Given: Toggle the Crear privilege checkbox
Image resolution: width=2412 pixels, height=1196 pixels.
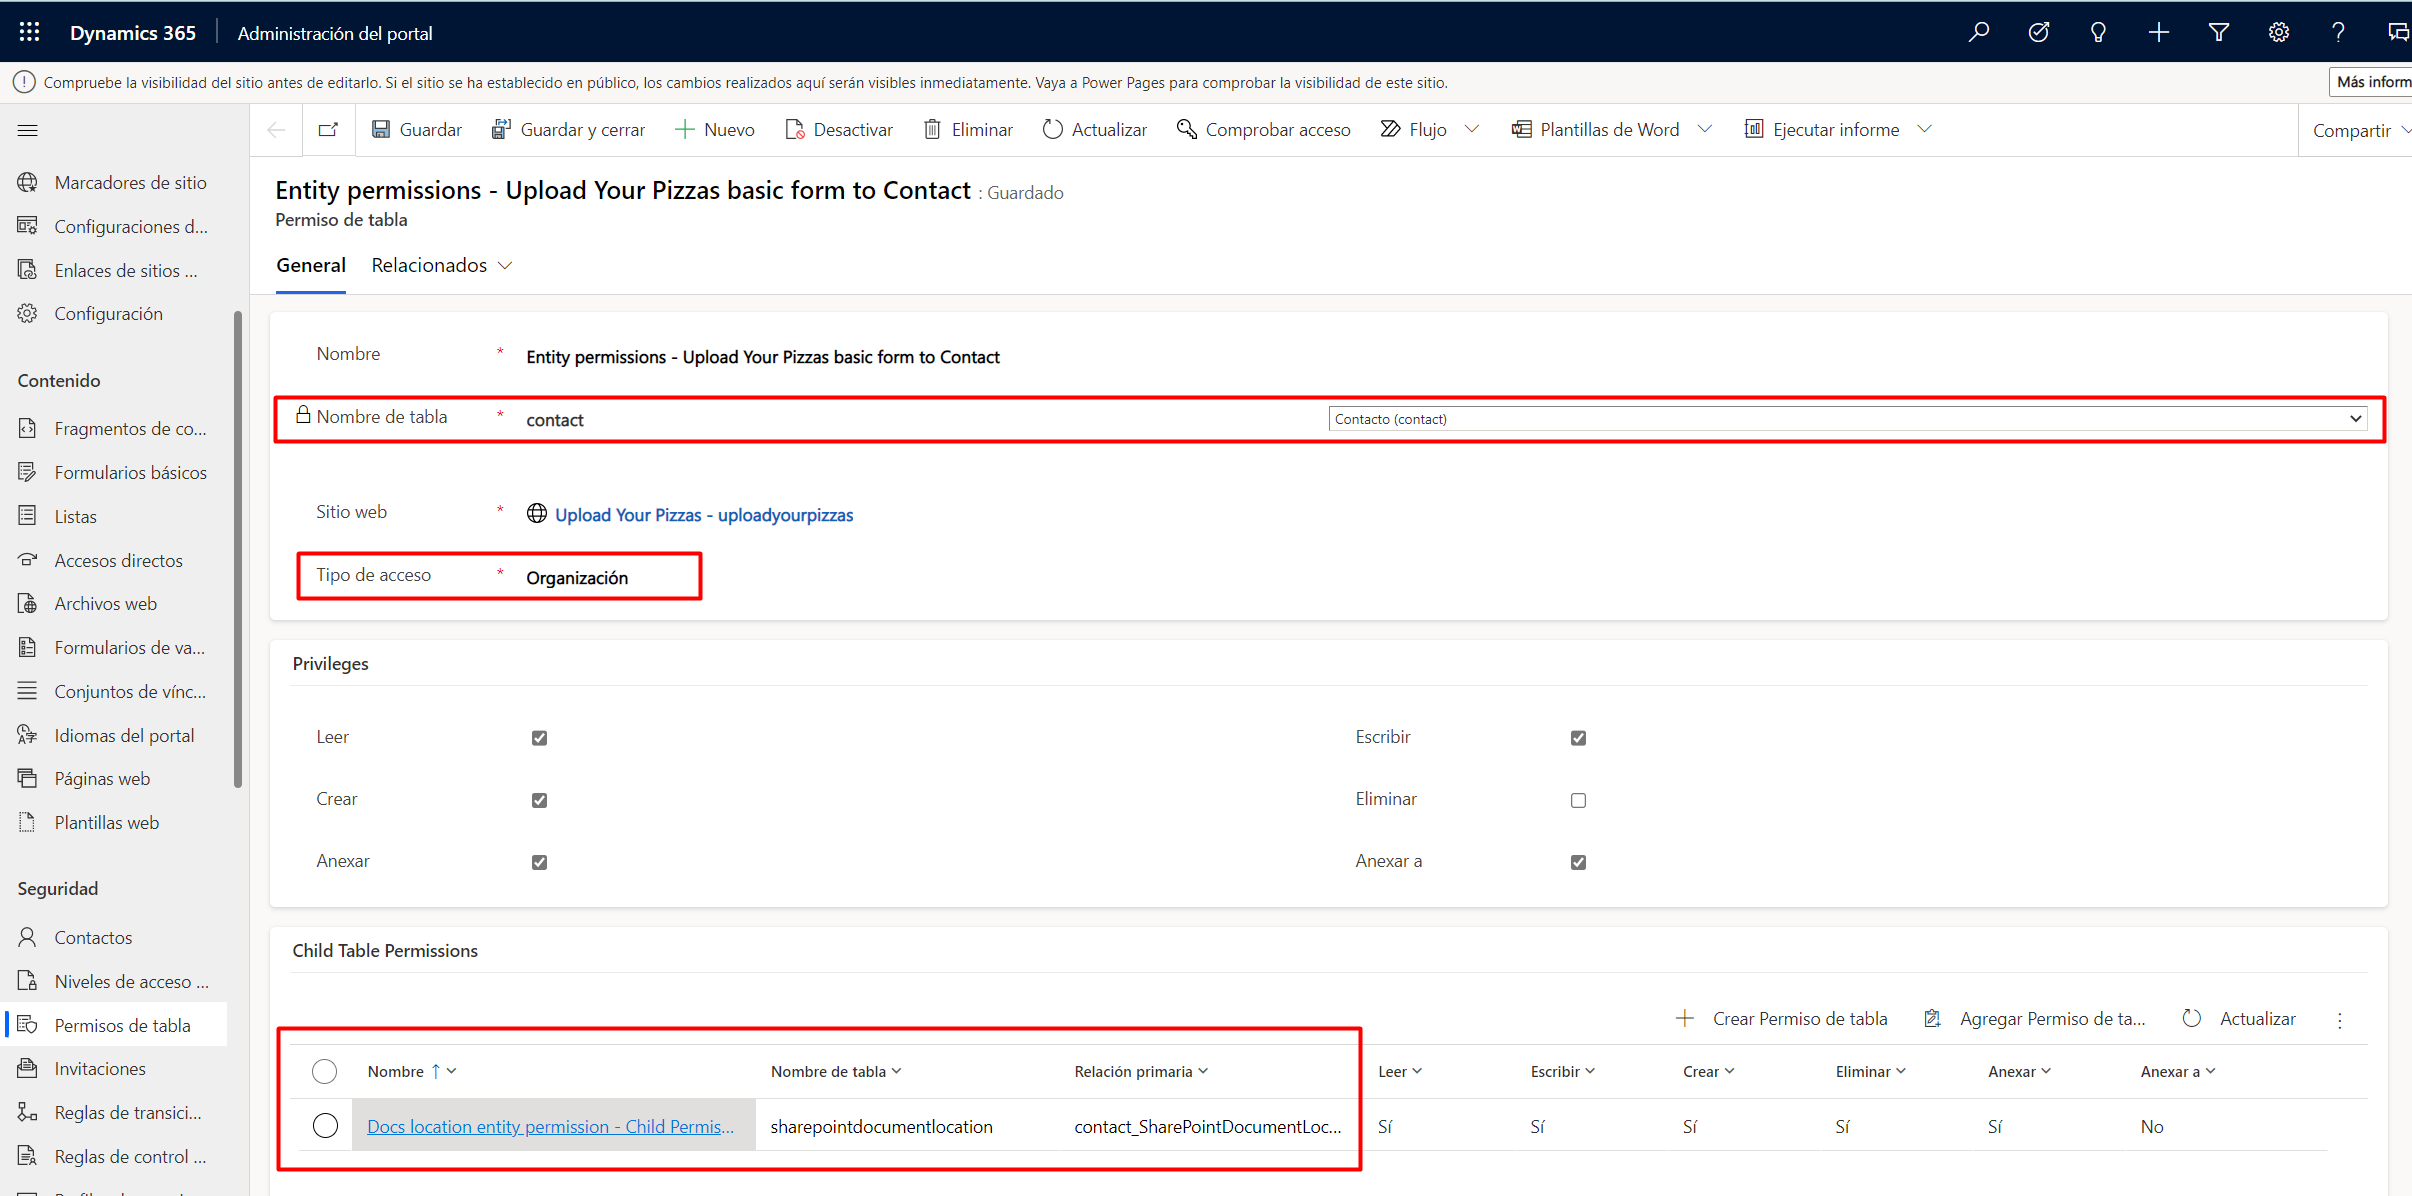Looking at the screenshot, I should (x=539, y=800).
